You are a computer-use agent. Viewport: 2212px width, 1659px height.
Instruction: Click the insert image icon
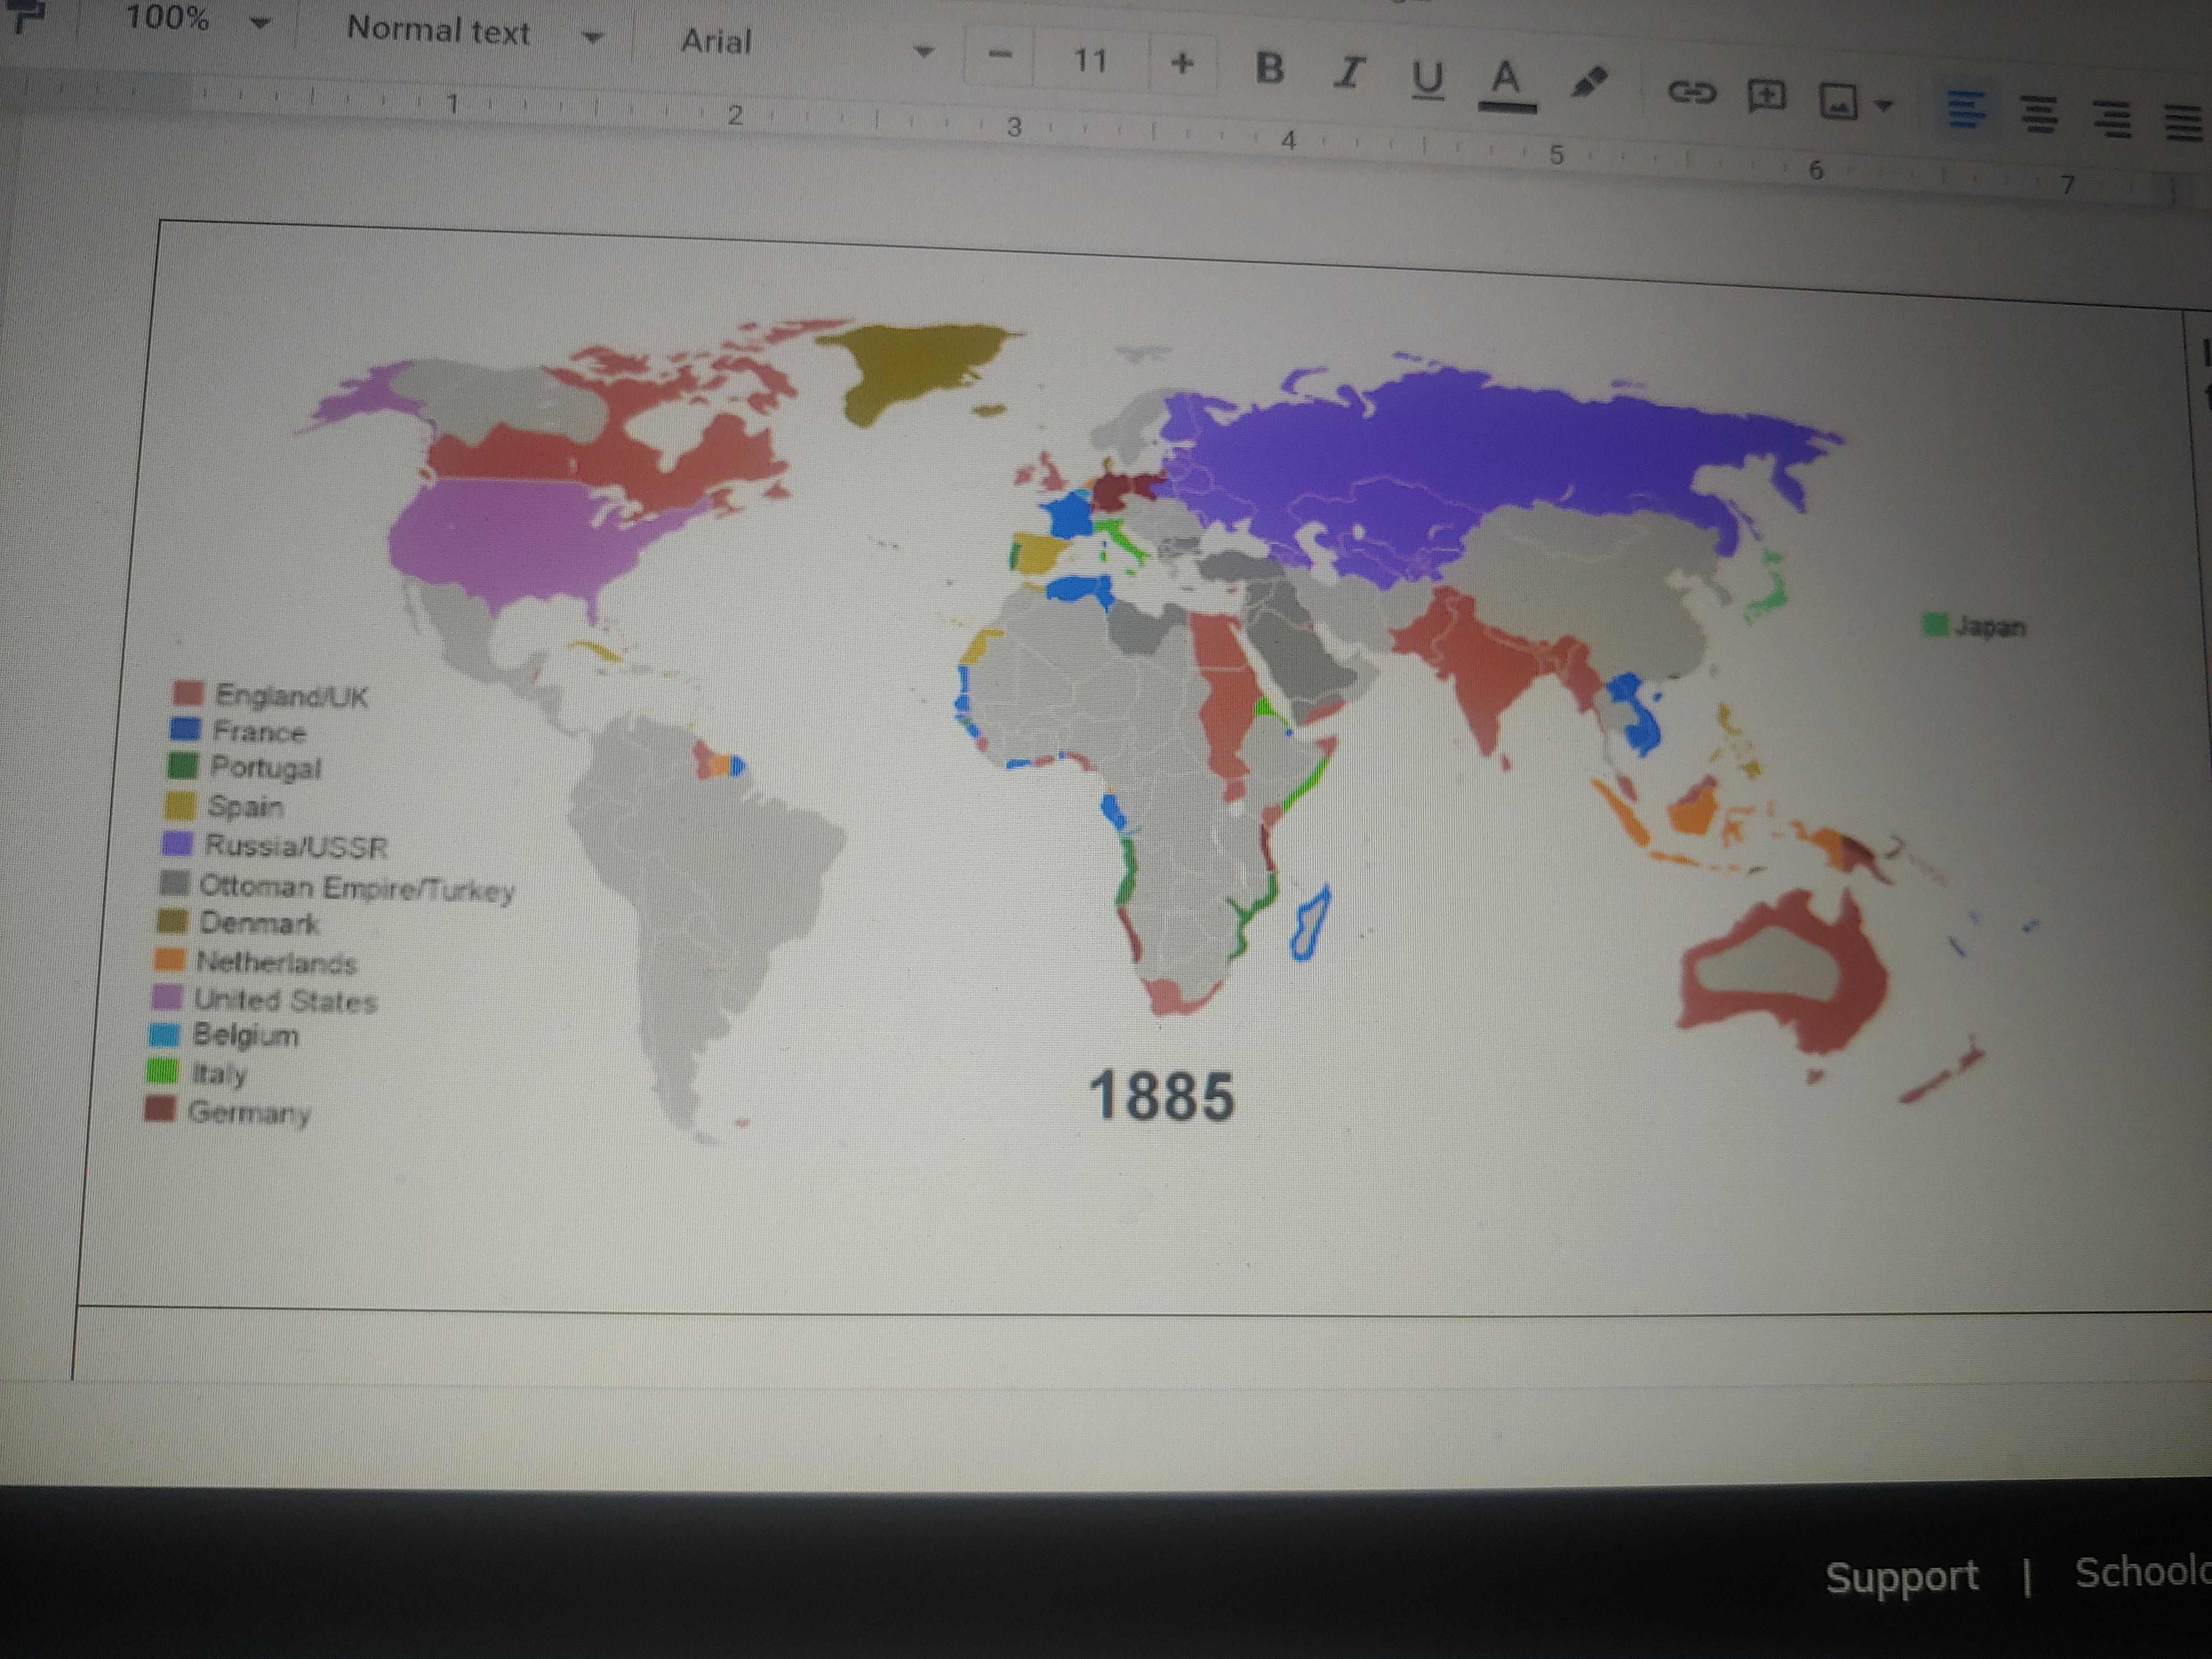point(1839,101)
